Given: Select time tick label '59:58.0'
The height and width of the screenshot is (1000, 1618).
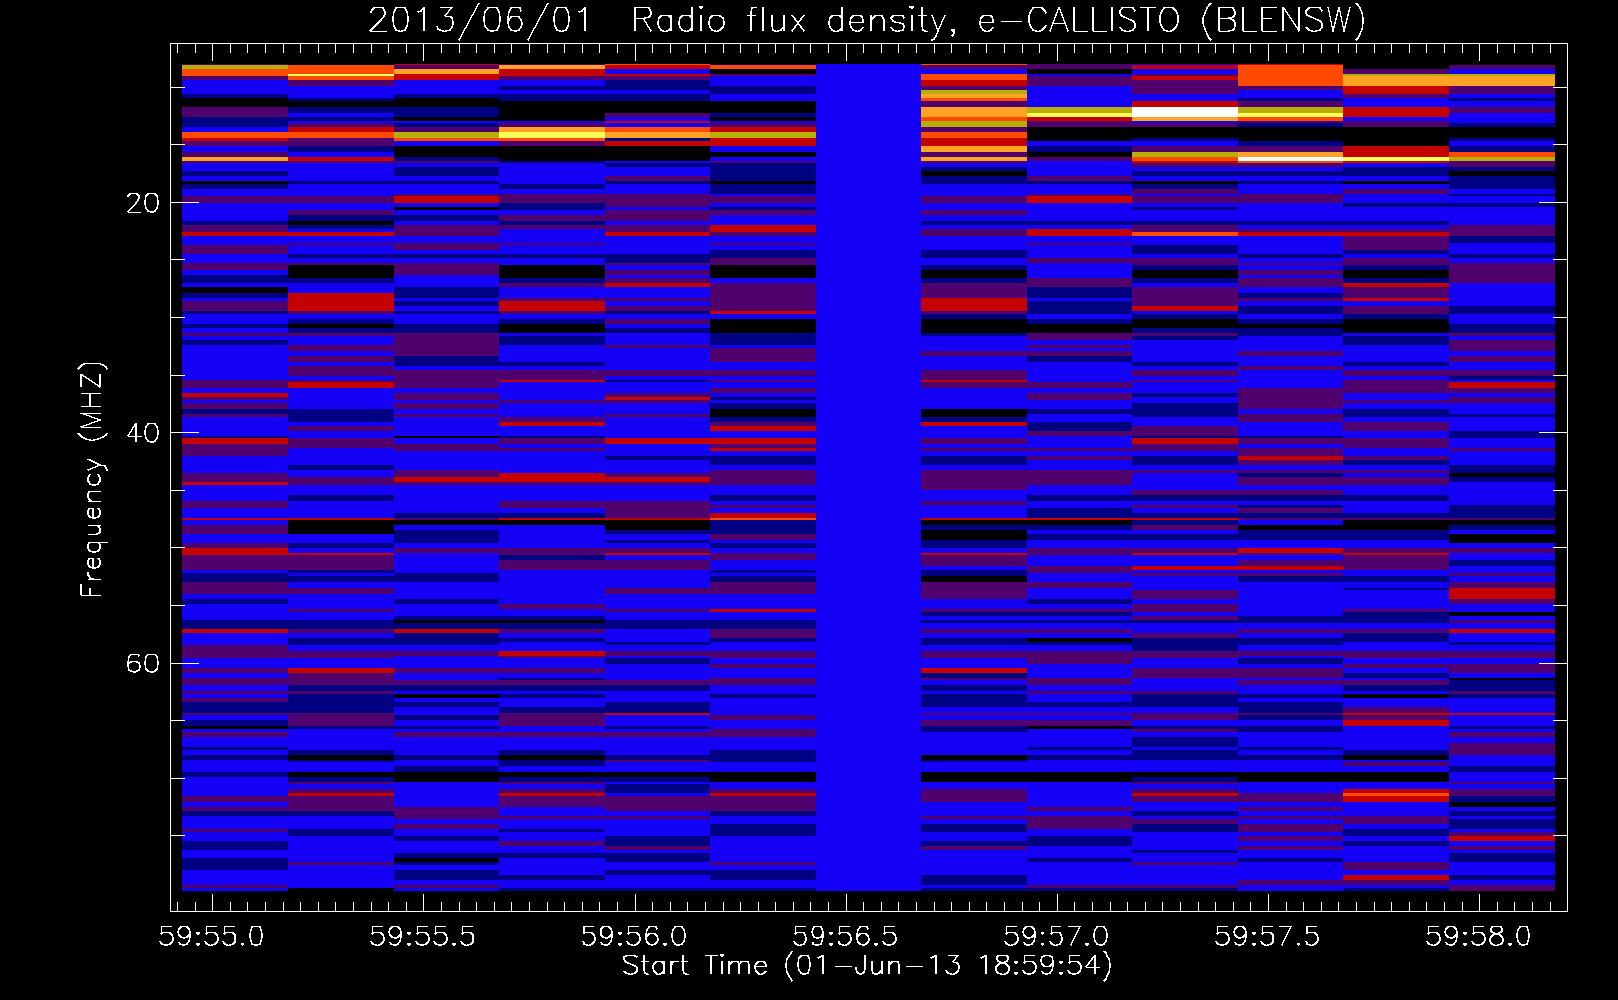Looking at the screenshot, I should pyautogui.click(x=1478, y=936).
